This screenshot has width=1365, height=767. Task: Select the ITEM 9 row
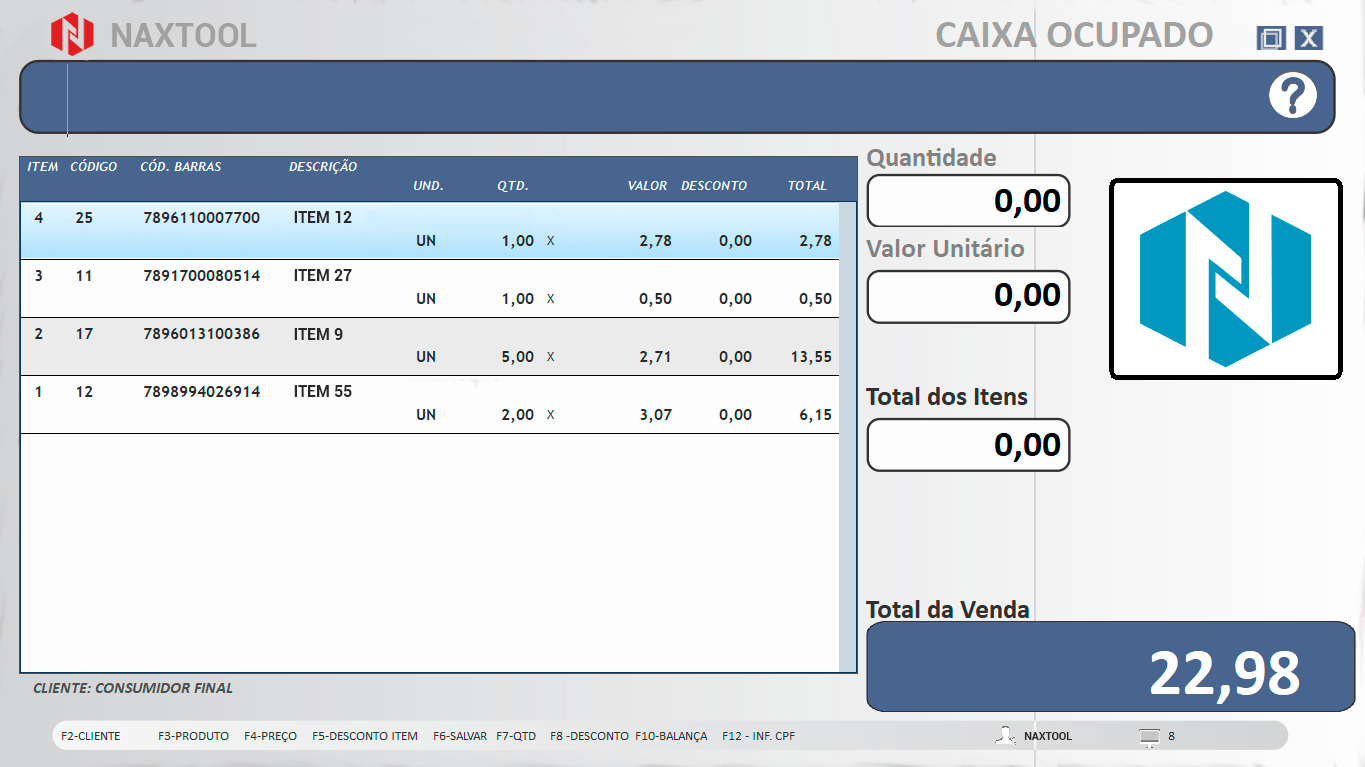pyautogui.click(x=430, y=346)
